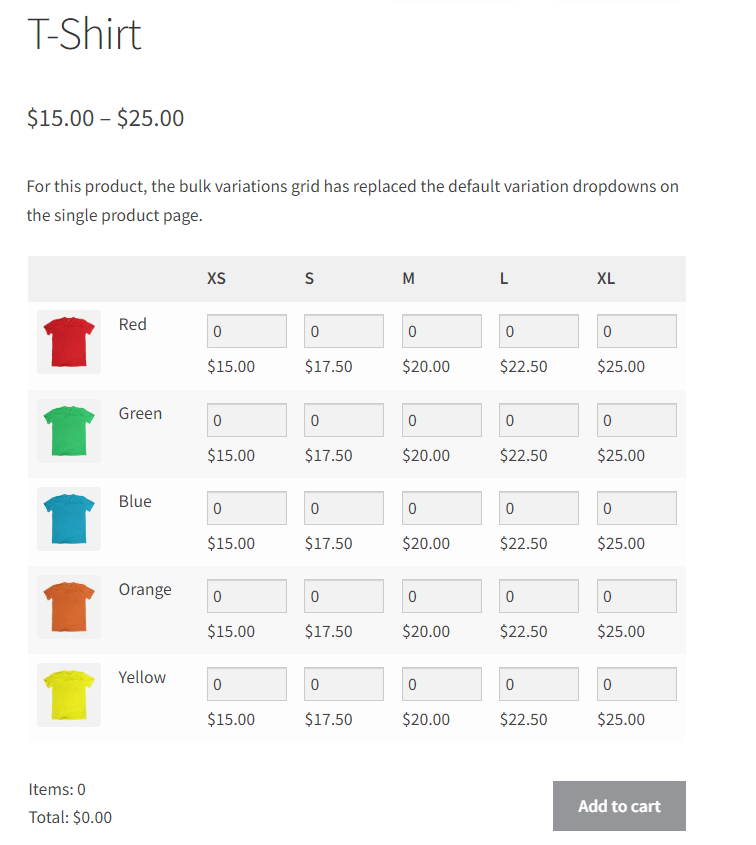Click the yellow T-shirt thumbnail

coord(68,694)
